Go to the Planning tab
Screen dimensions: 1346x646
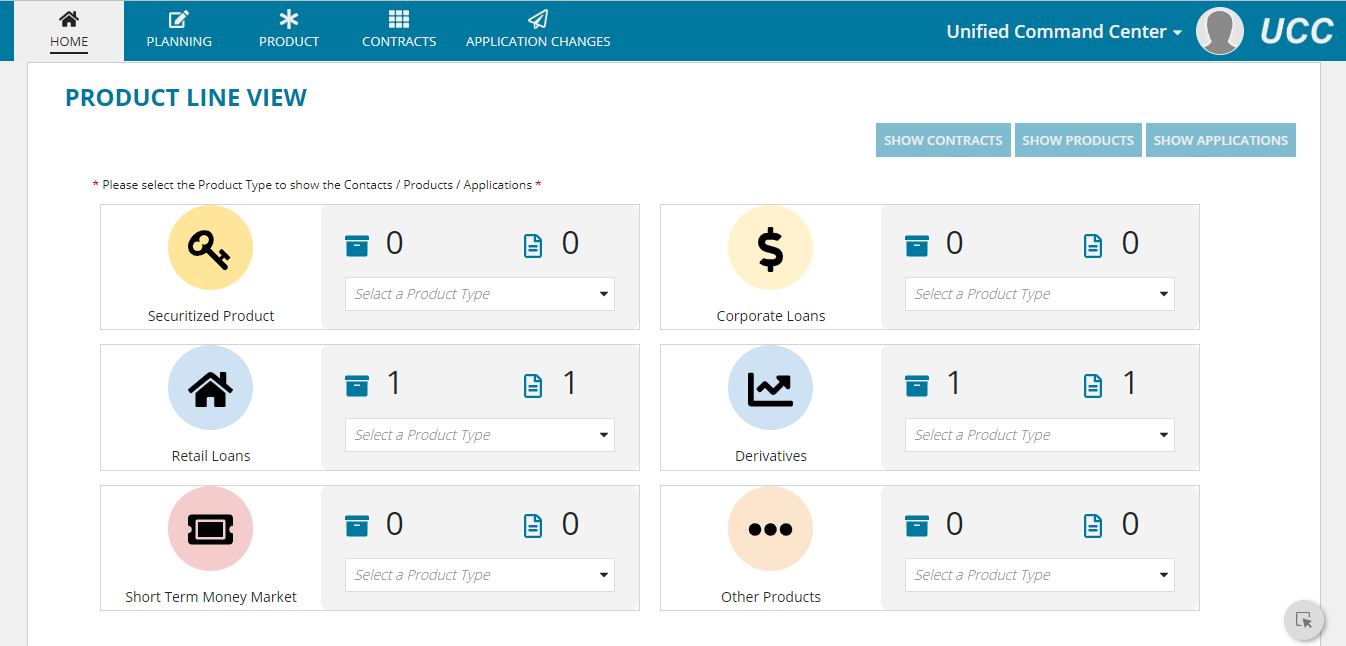pos(179,30)
